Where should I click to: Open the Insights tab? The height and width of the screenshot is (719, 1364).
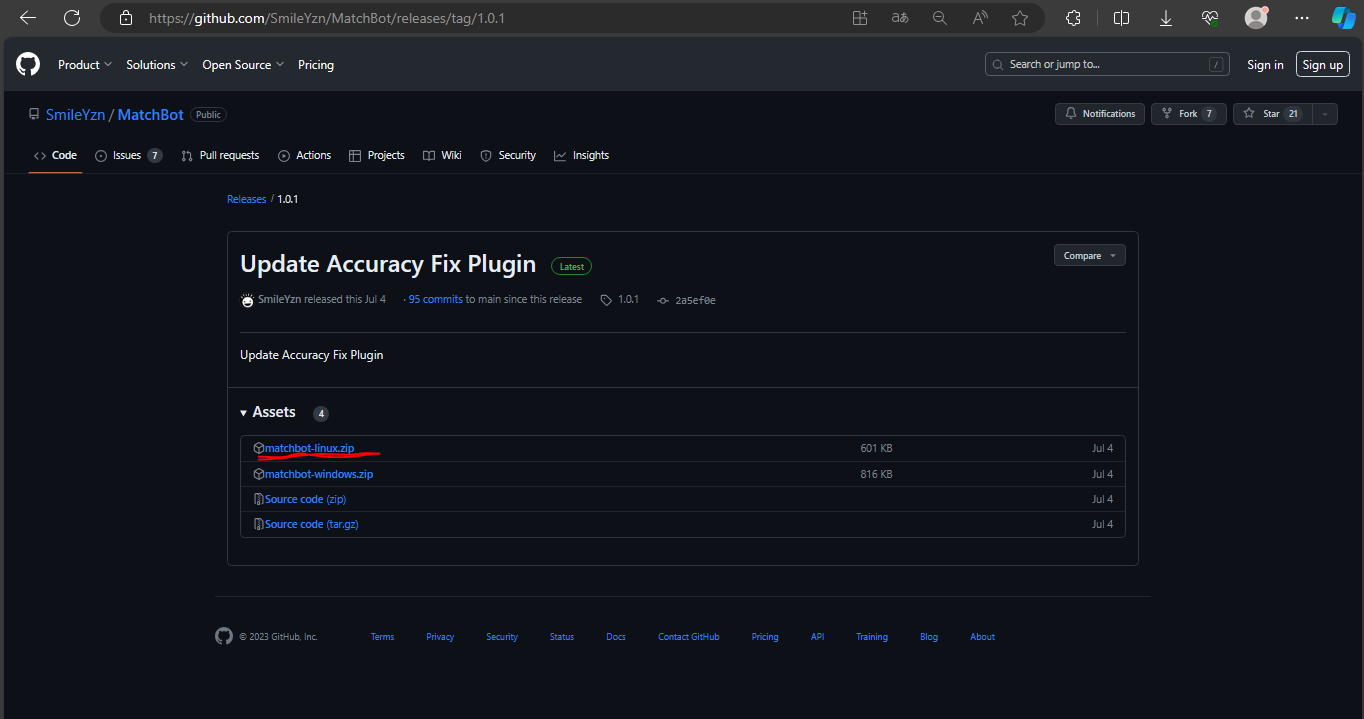[x=581, y=155]
